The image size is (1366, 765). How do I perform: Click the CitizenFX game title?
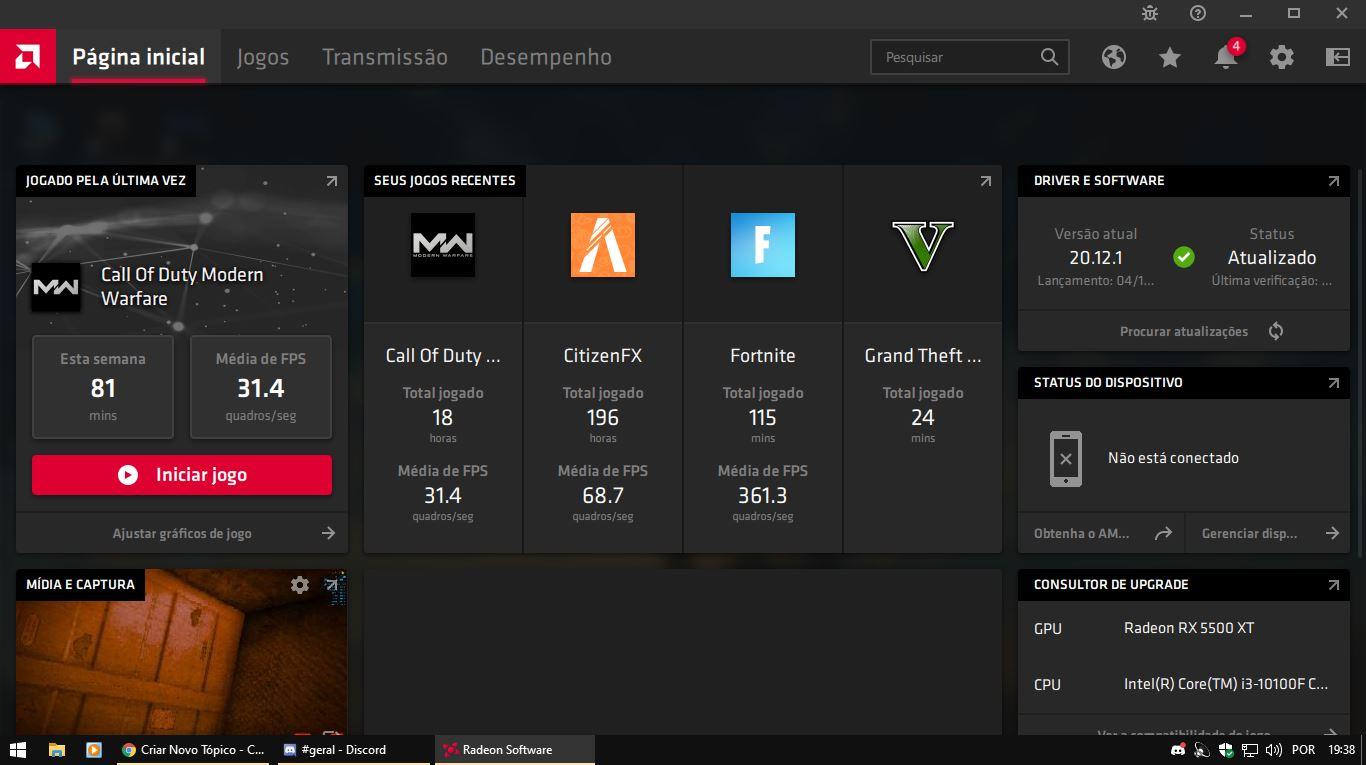pos(603,356)
